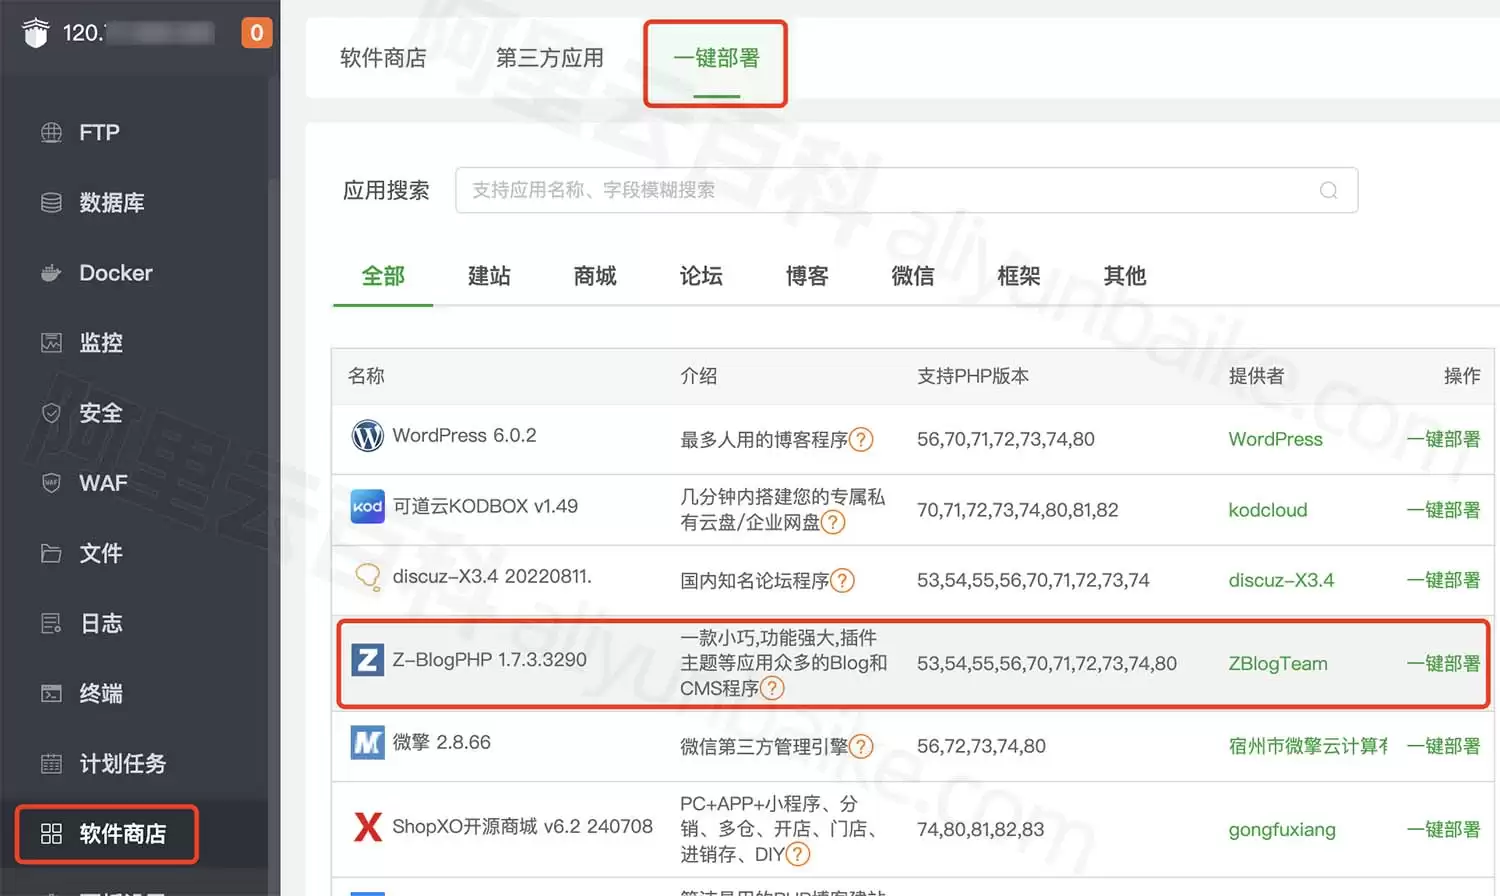Click the FTP globe icon

tap(51, 133)
